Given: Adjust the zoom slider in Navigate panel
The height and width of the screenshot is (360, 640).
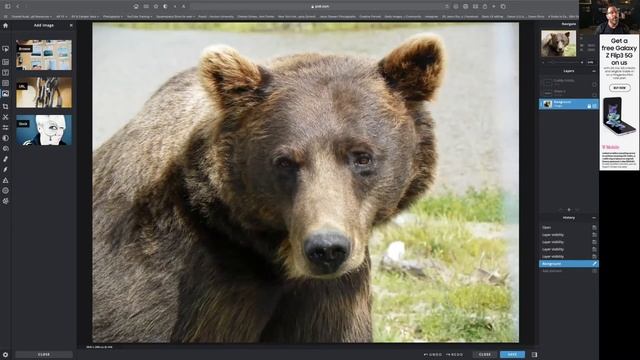Looking at the screenshot, I should tap(563, 62).
